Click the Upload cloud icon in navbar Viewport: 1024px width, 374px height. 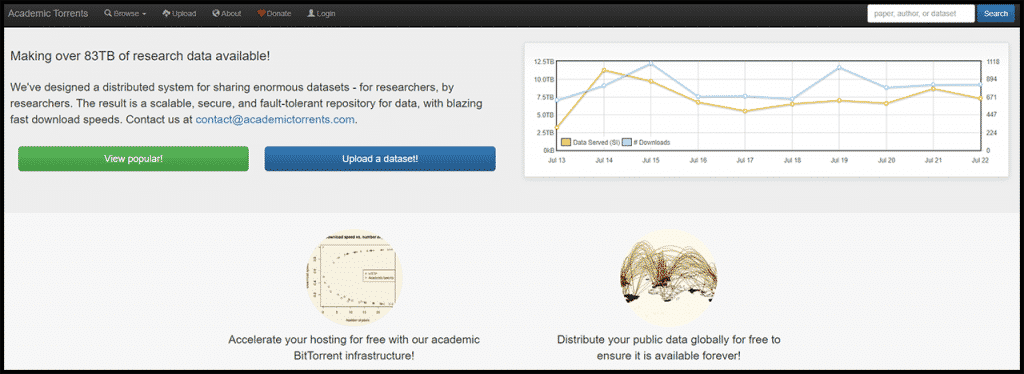click(167, 13)
